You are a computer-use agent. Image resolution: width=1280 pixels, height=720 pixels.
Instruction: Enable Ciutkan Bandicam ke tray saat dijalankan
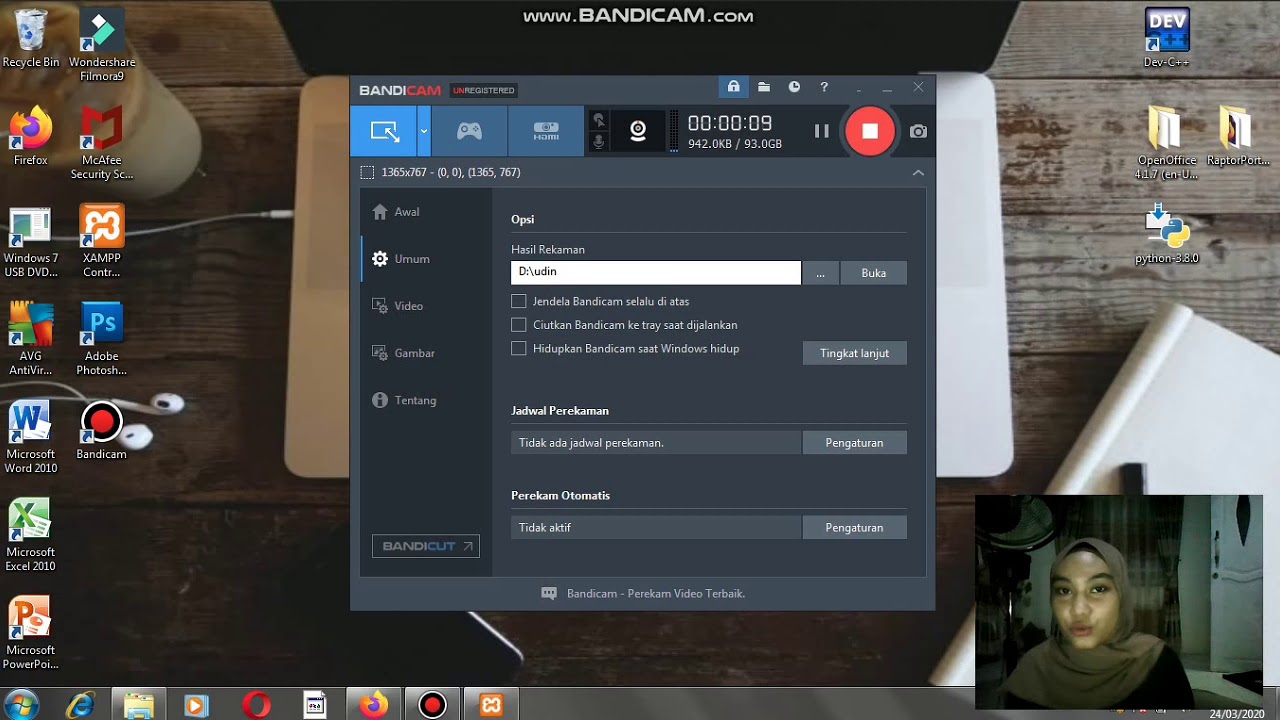518,325
